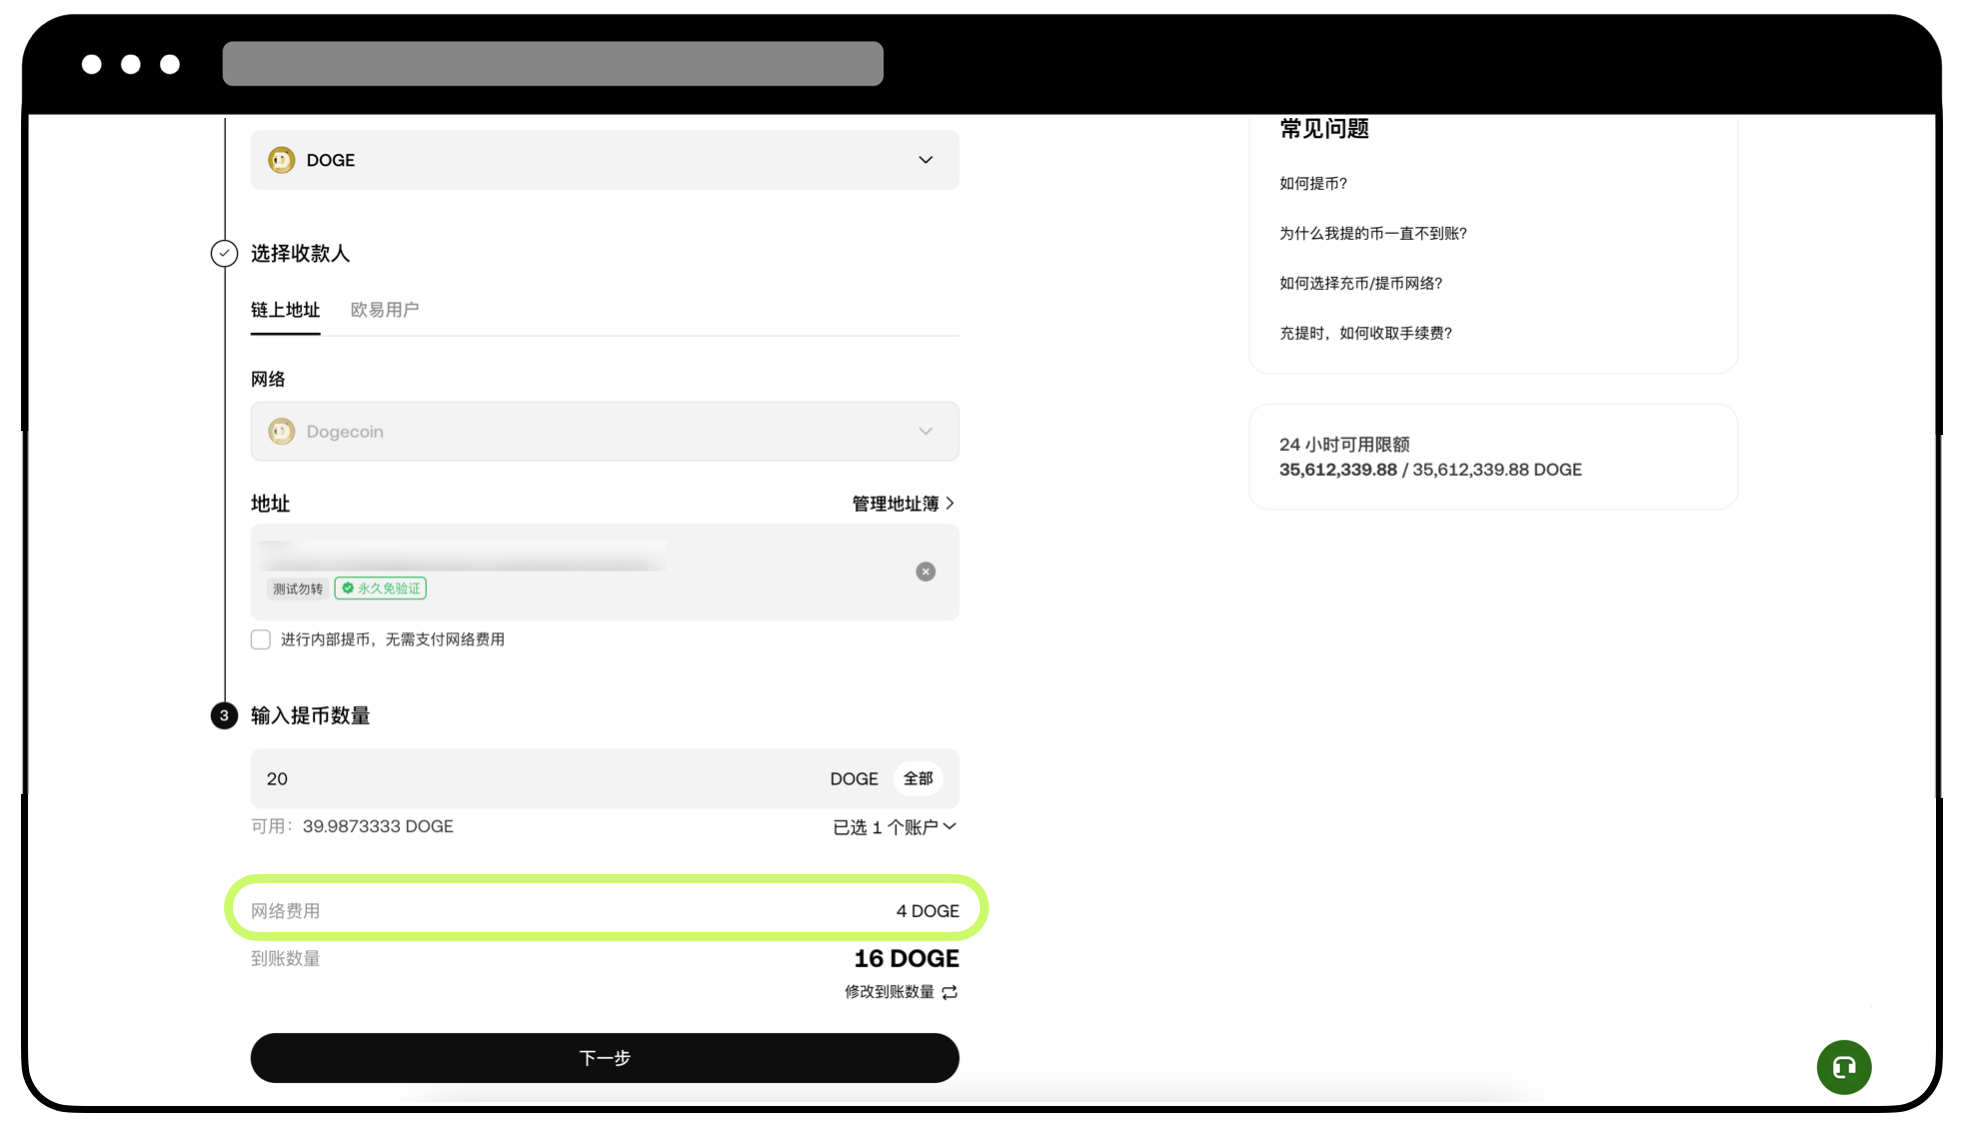
Task: Click the DOGE coin icon in currency selector
Action: click(x=281, y=160)
